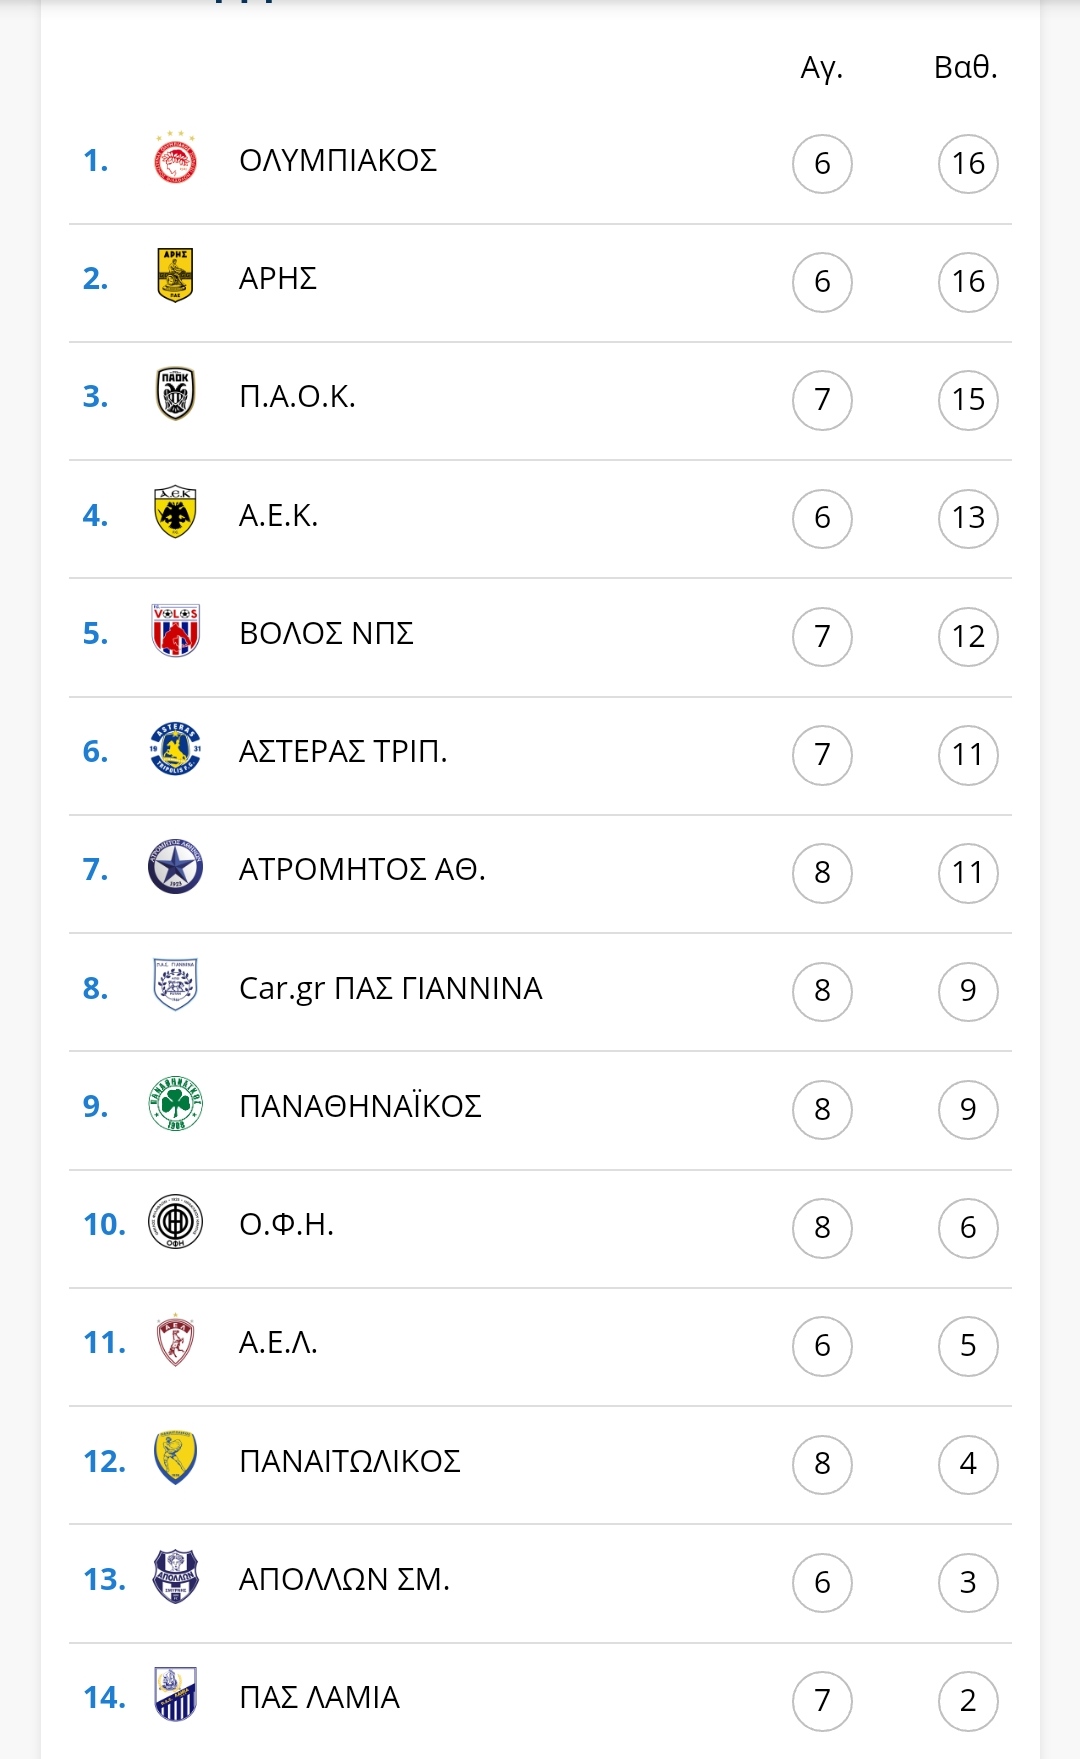Image resolution: width=1080 pixels, height=1759 pixels.
Task: Open the Car.gr ΠΑΣ ΓΙΑΝΝΙΝΑ team link
Action: tap(390, 988)
